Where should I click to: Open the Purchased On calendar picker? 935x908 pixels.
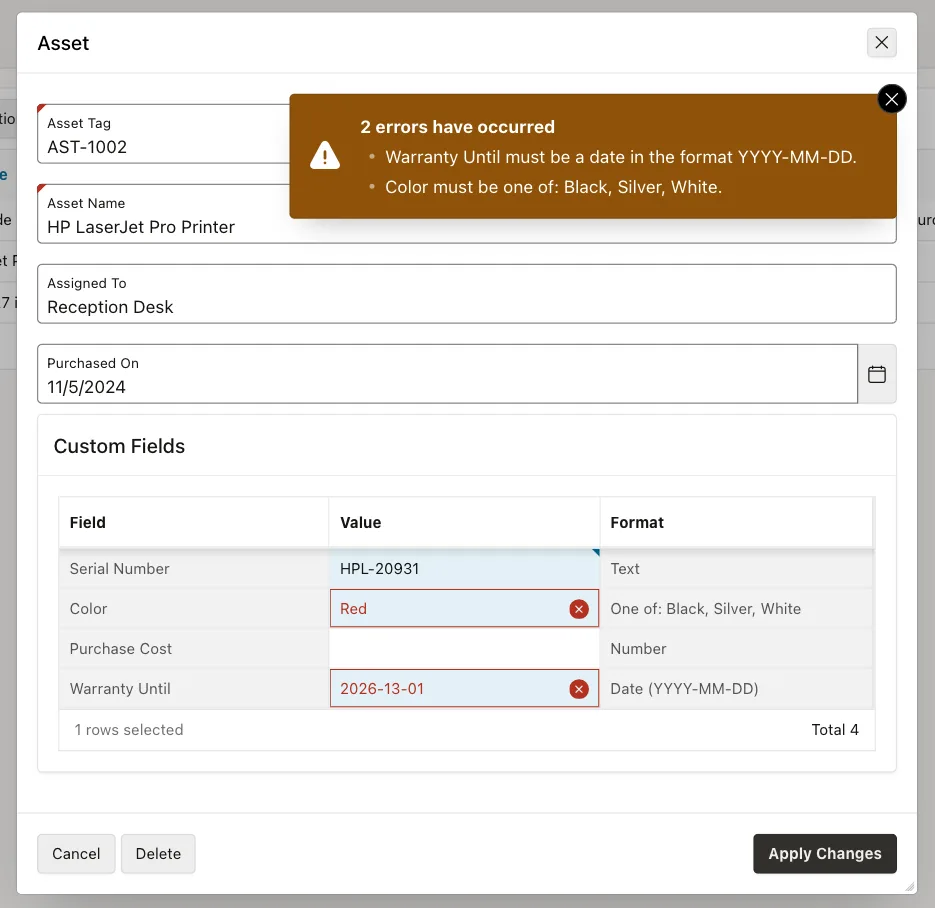pyautogui.click(x=877, y=374)
